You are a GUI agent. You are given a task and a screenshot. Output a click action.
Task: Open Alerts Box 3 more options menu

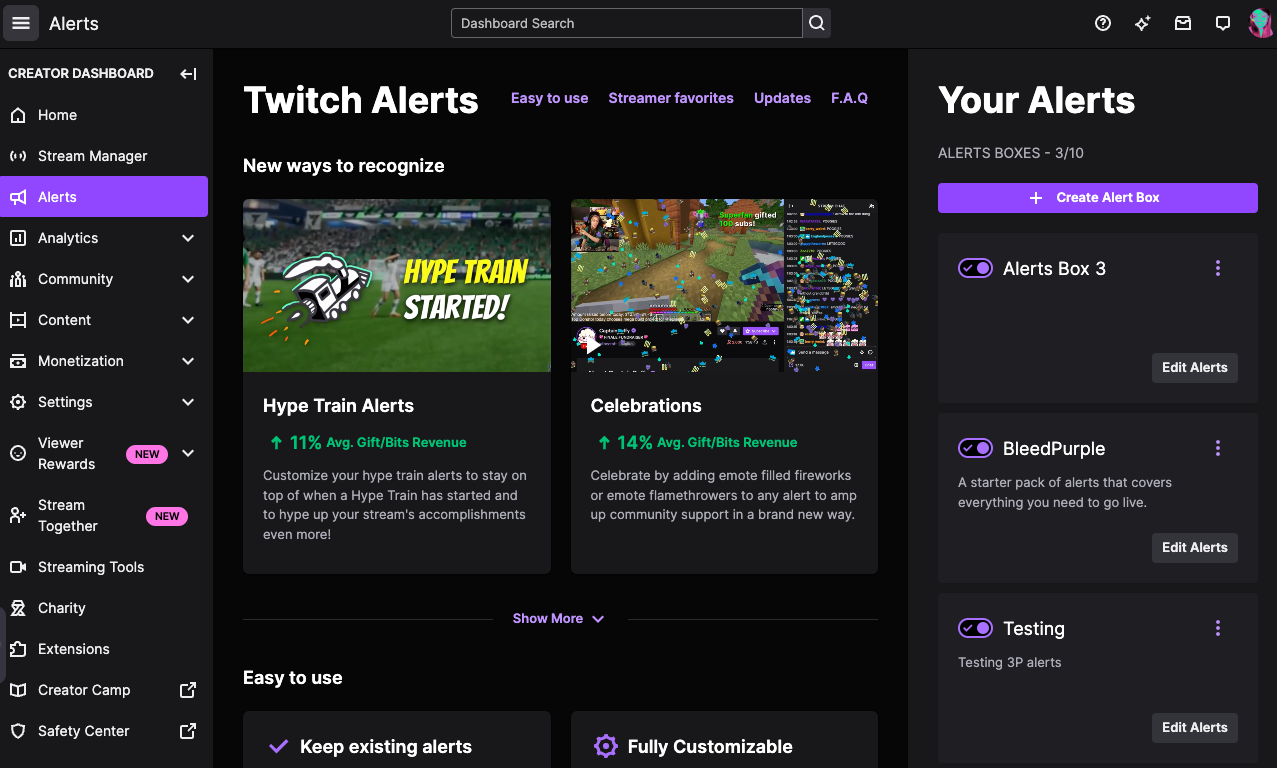point(1218,268)
